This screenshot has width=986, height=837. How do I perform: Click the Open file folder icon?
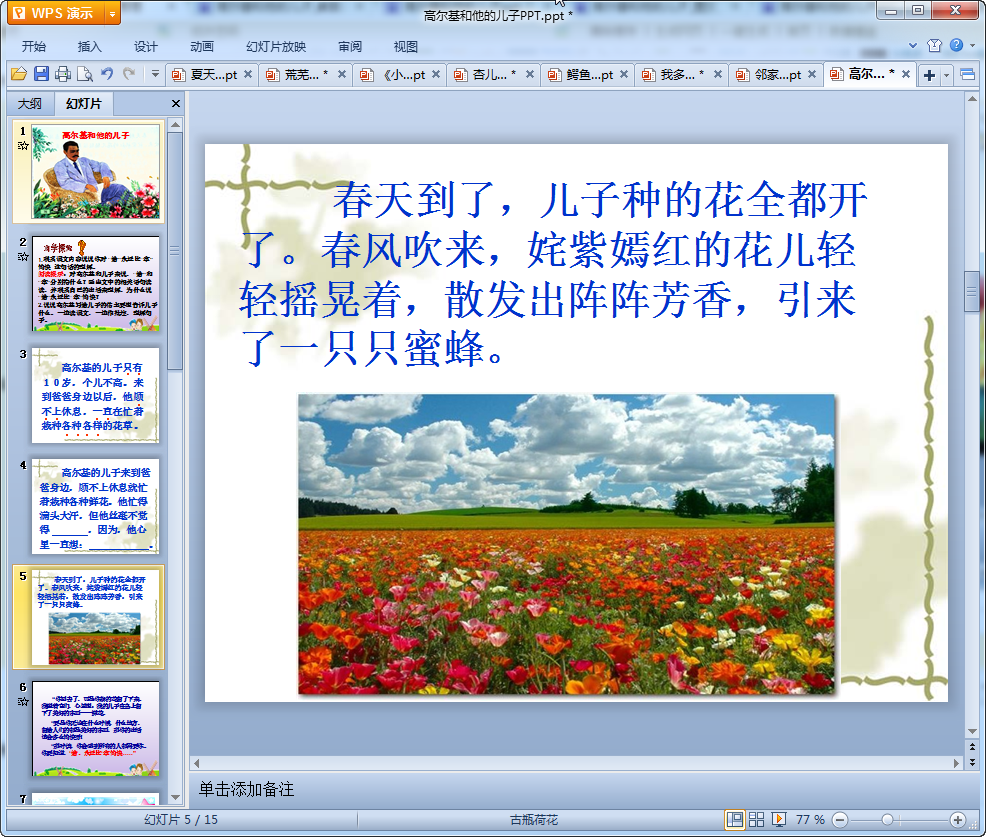tap(18, 74)
